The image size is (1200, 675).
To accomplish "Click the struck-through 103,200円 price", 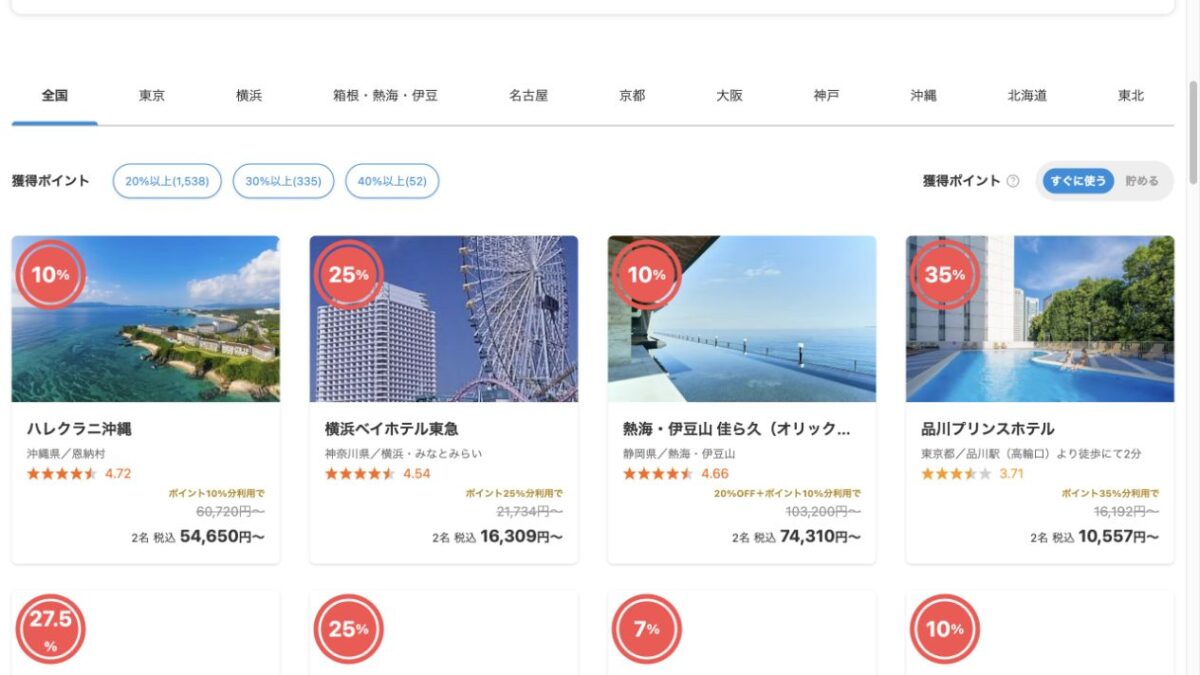I will pyautogui.click(x=823, y=512).
